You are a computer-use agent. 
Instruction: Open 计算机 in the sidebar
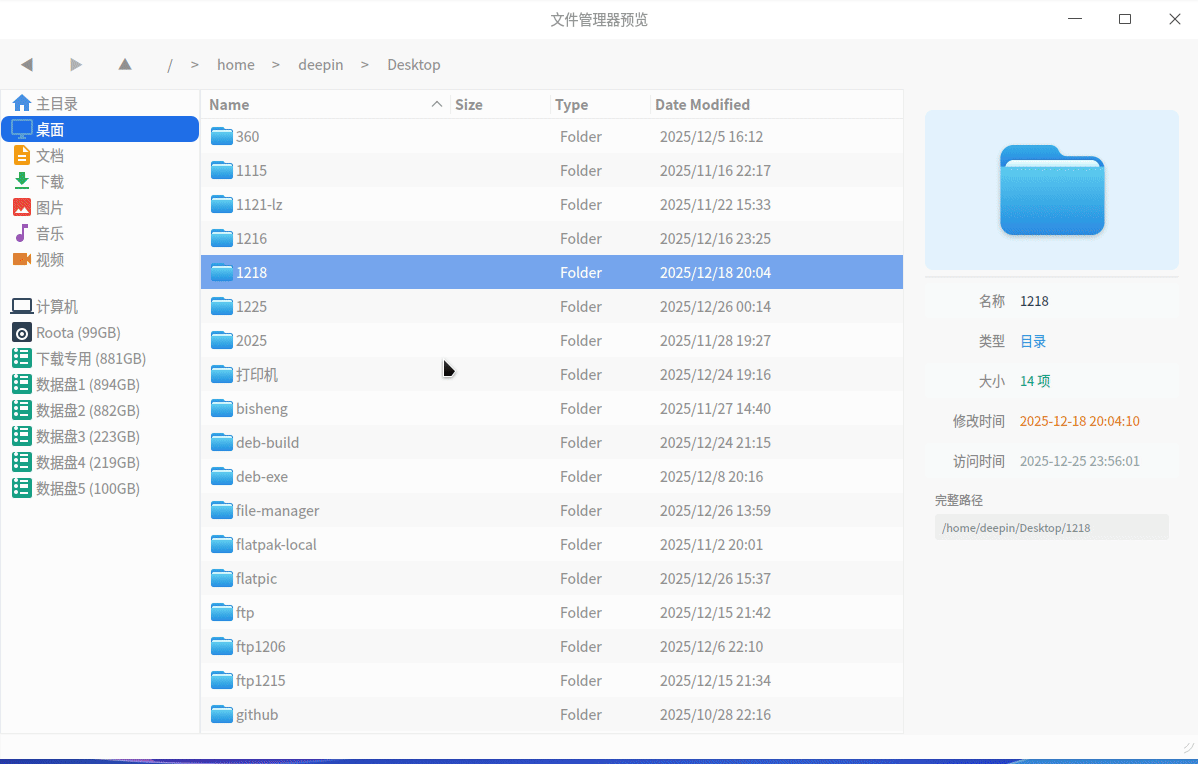tap(100, 307)
